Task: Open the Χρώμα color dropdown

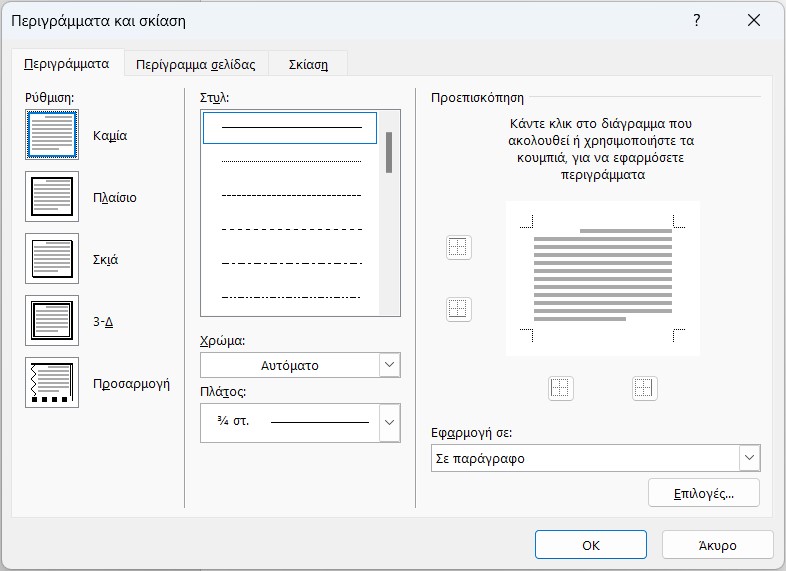Action: [x=300, y=365]
